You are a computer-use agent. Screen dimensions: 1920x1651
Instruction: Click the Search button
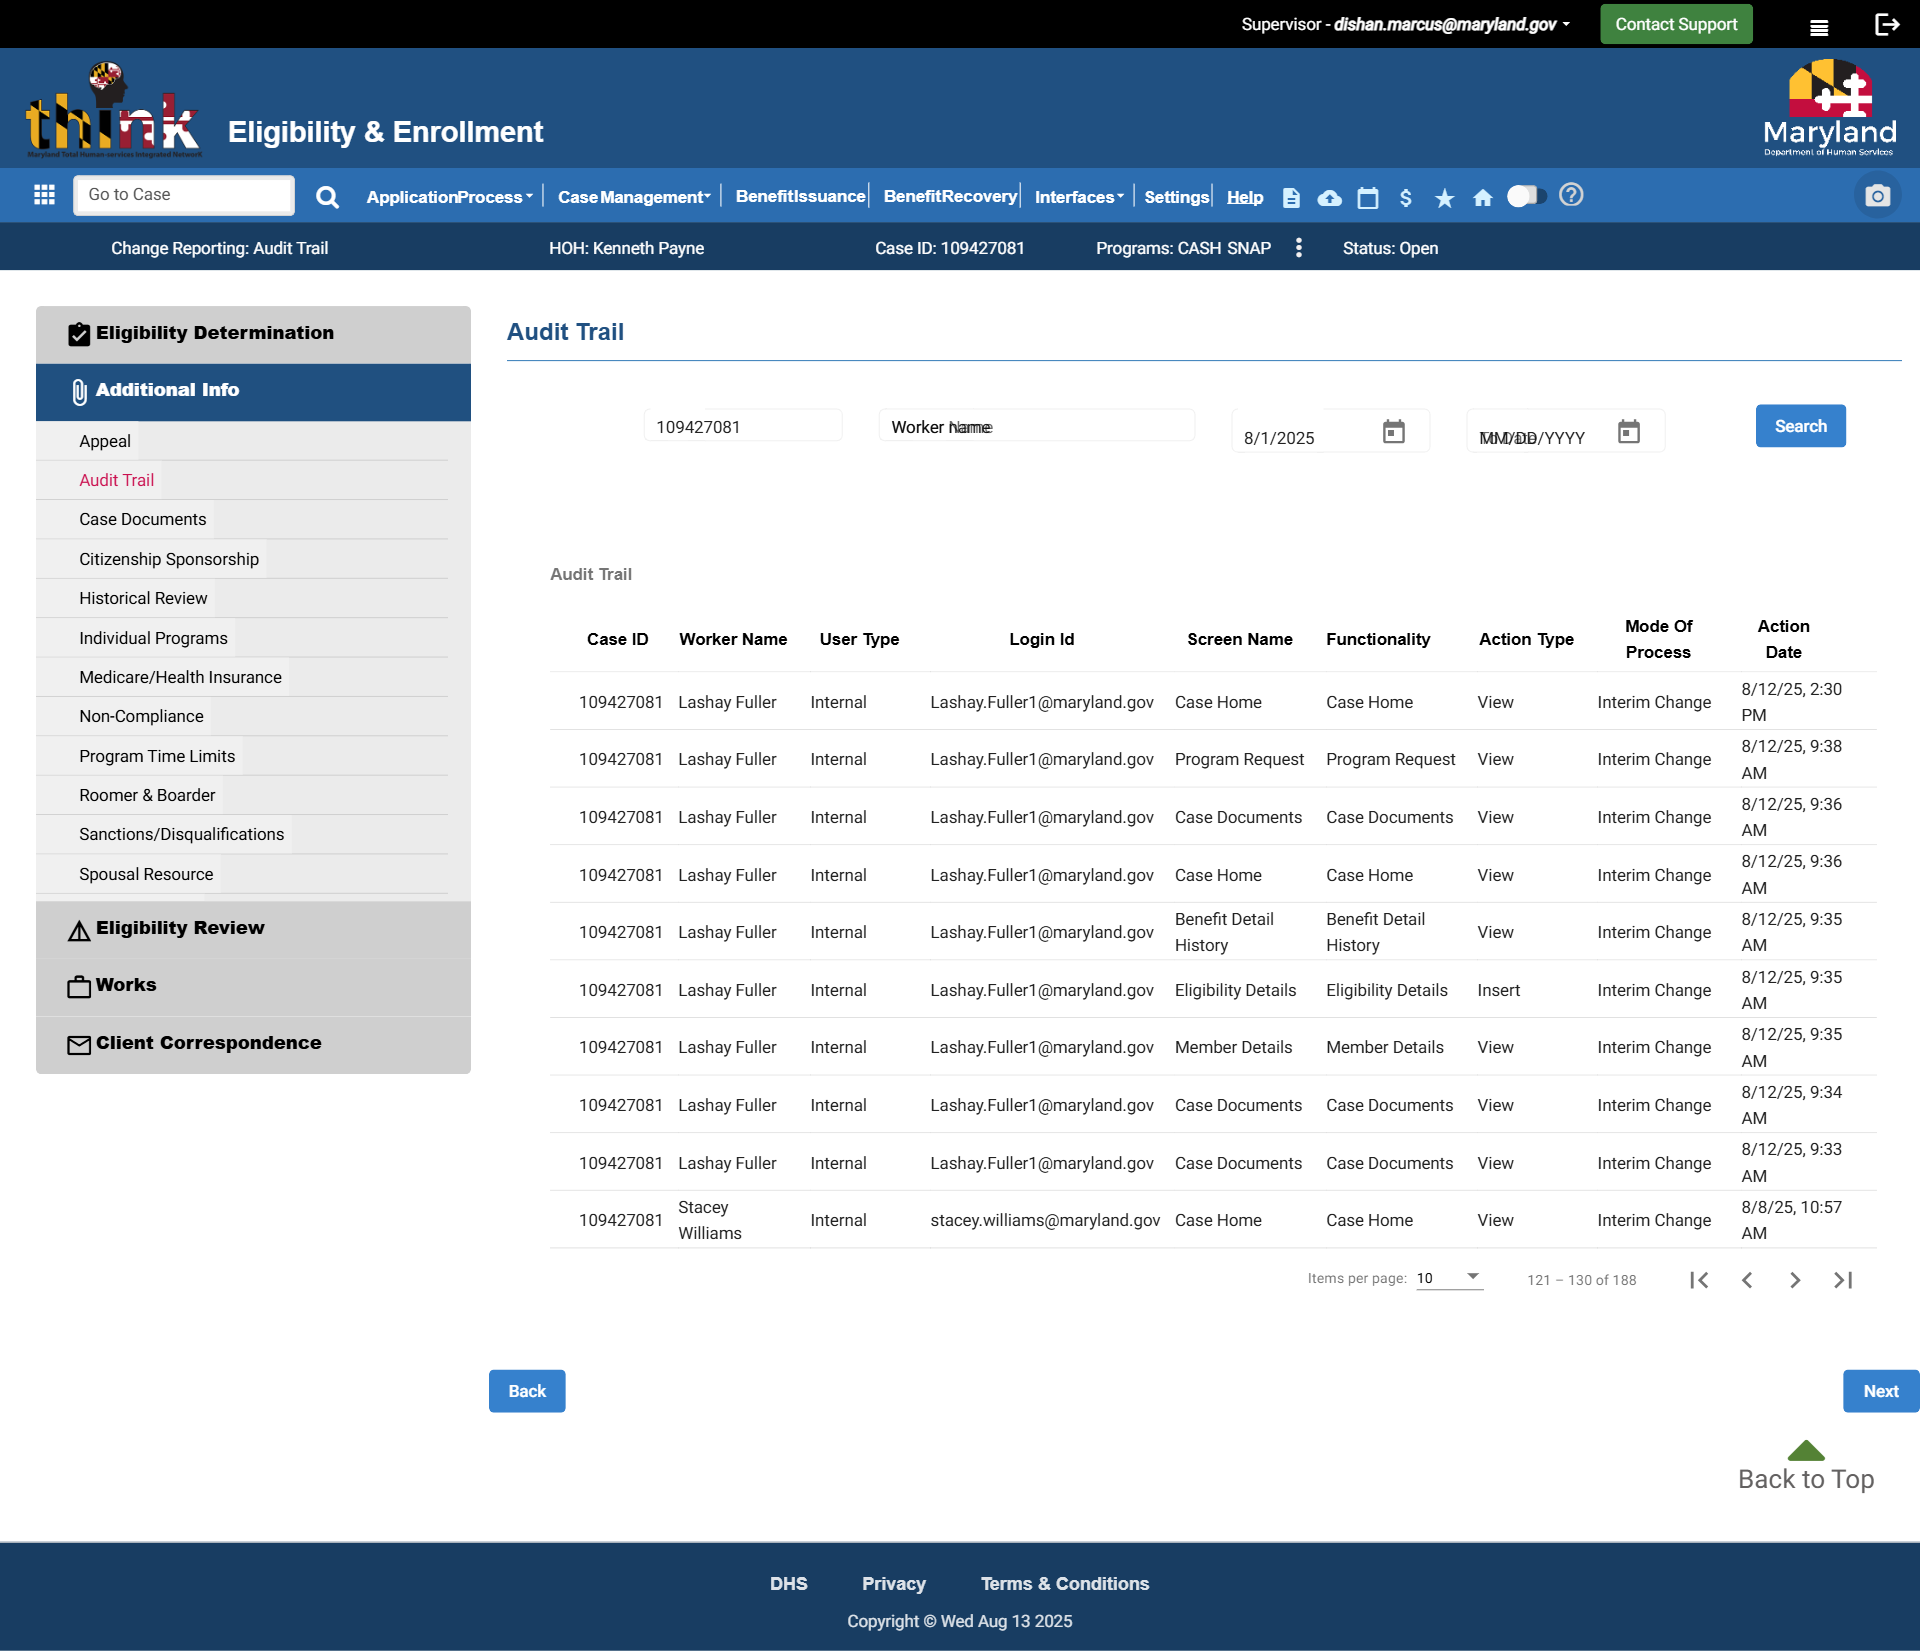(x=1800, y=426)
